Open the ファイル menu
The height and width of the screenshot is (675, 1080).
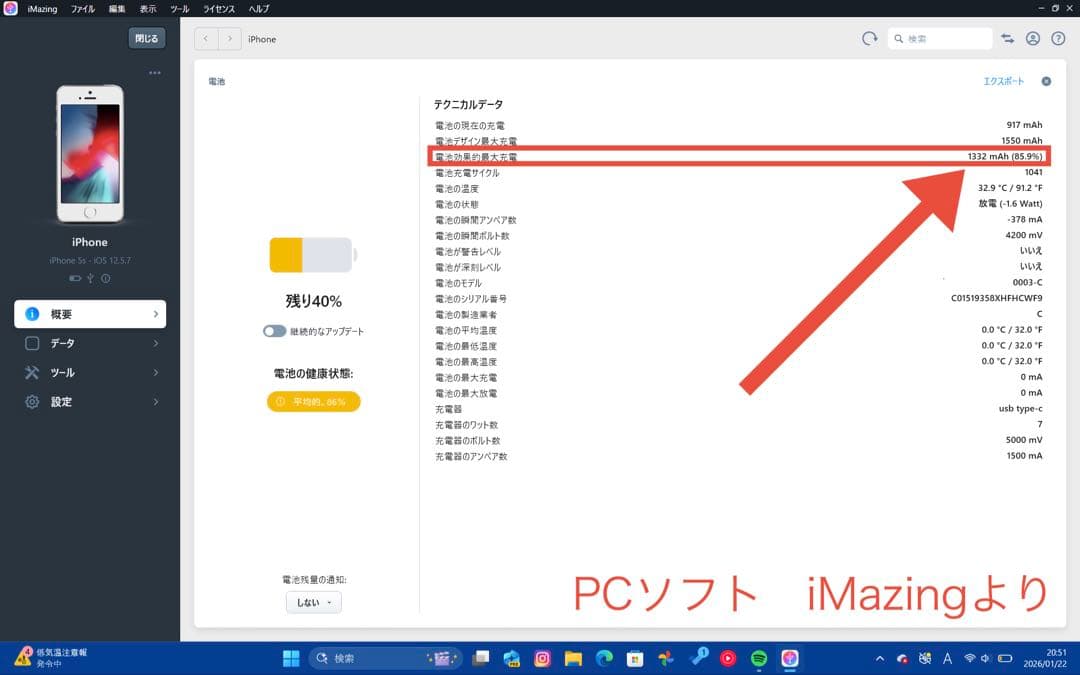[x=82, y=8]
